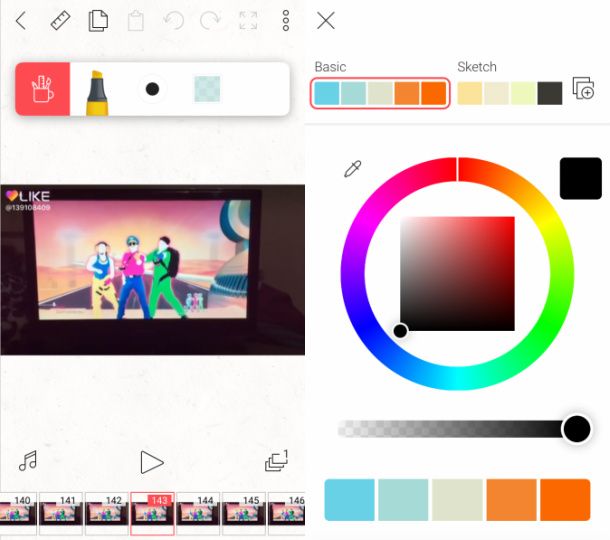Play the animation

click(x=152, y=462)
